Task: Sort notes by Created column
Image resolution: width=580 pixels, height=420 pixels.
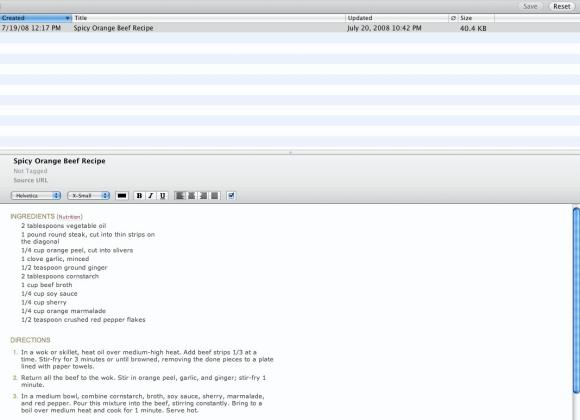Action: [36, 18]
